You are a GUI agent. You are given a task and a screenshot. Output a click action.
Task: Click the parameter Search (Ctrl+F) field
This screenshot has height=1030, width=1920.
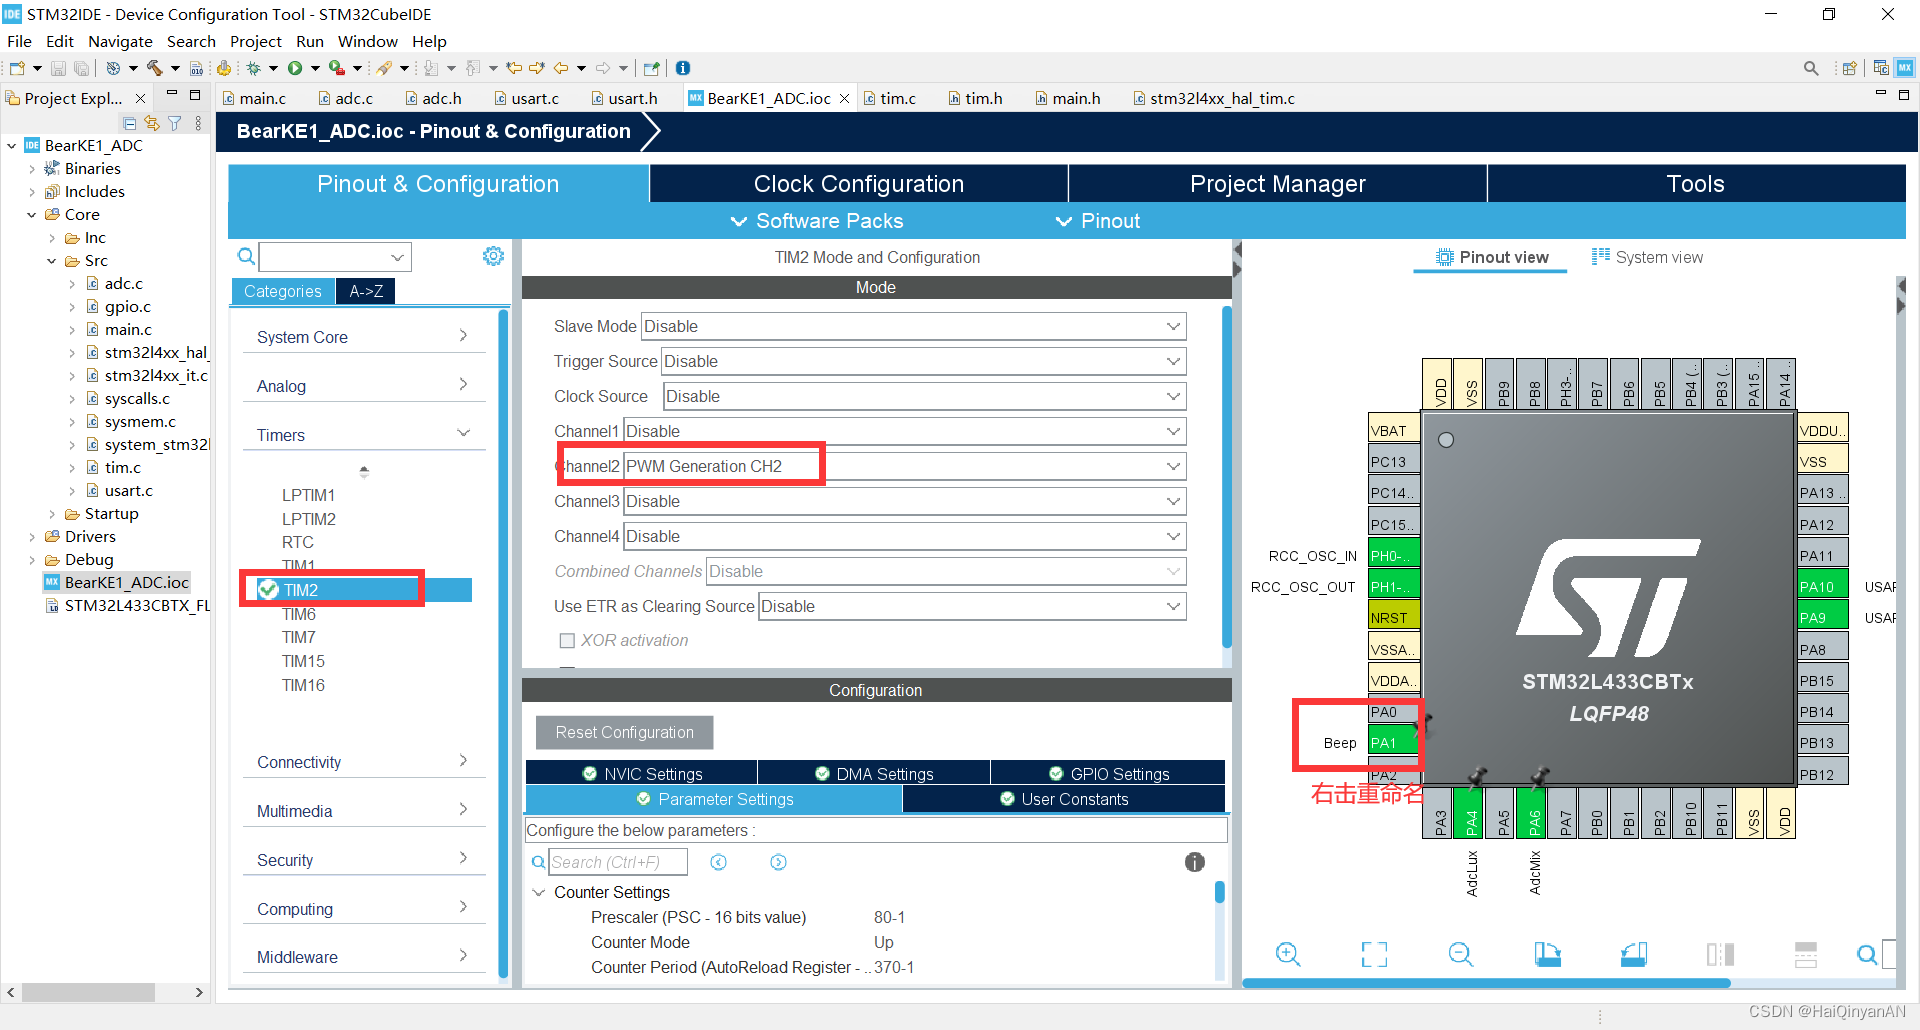[x=618, y=862]
